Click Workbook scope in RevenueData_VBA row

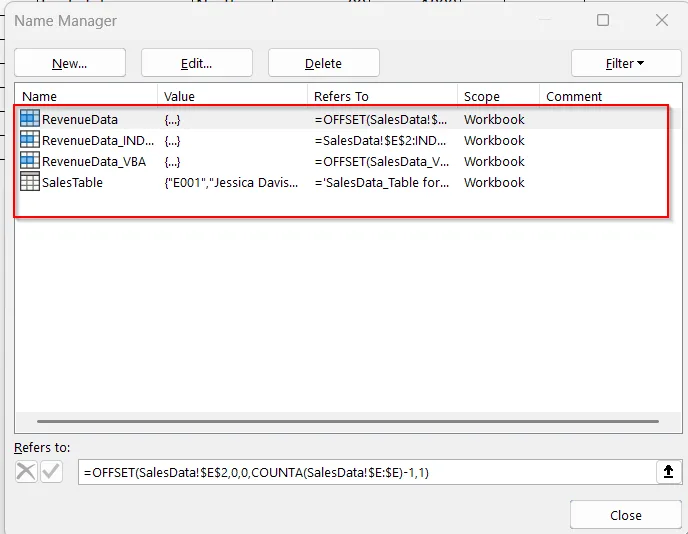(x=494, y=161)
